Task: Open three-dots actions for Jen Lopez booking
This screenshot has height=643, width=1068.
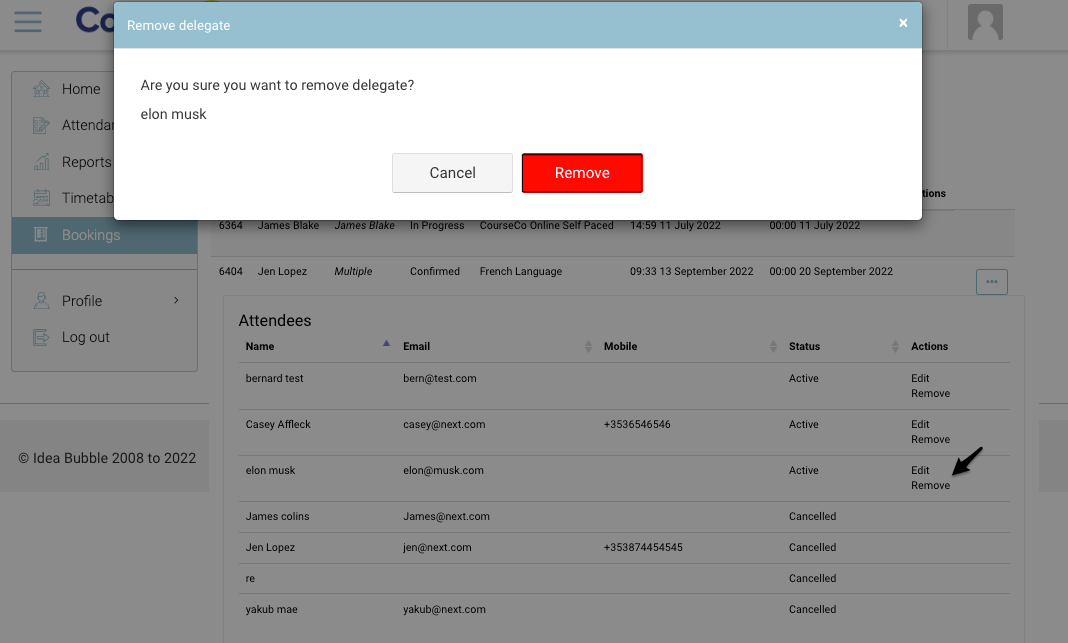Action: tap(991, 282)
